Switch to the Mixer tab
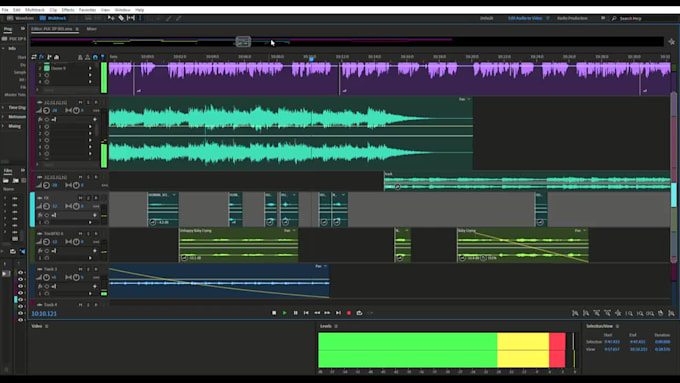Image resolution: width=680 pixels, height=383 pixels. (x=92, y=29)
